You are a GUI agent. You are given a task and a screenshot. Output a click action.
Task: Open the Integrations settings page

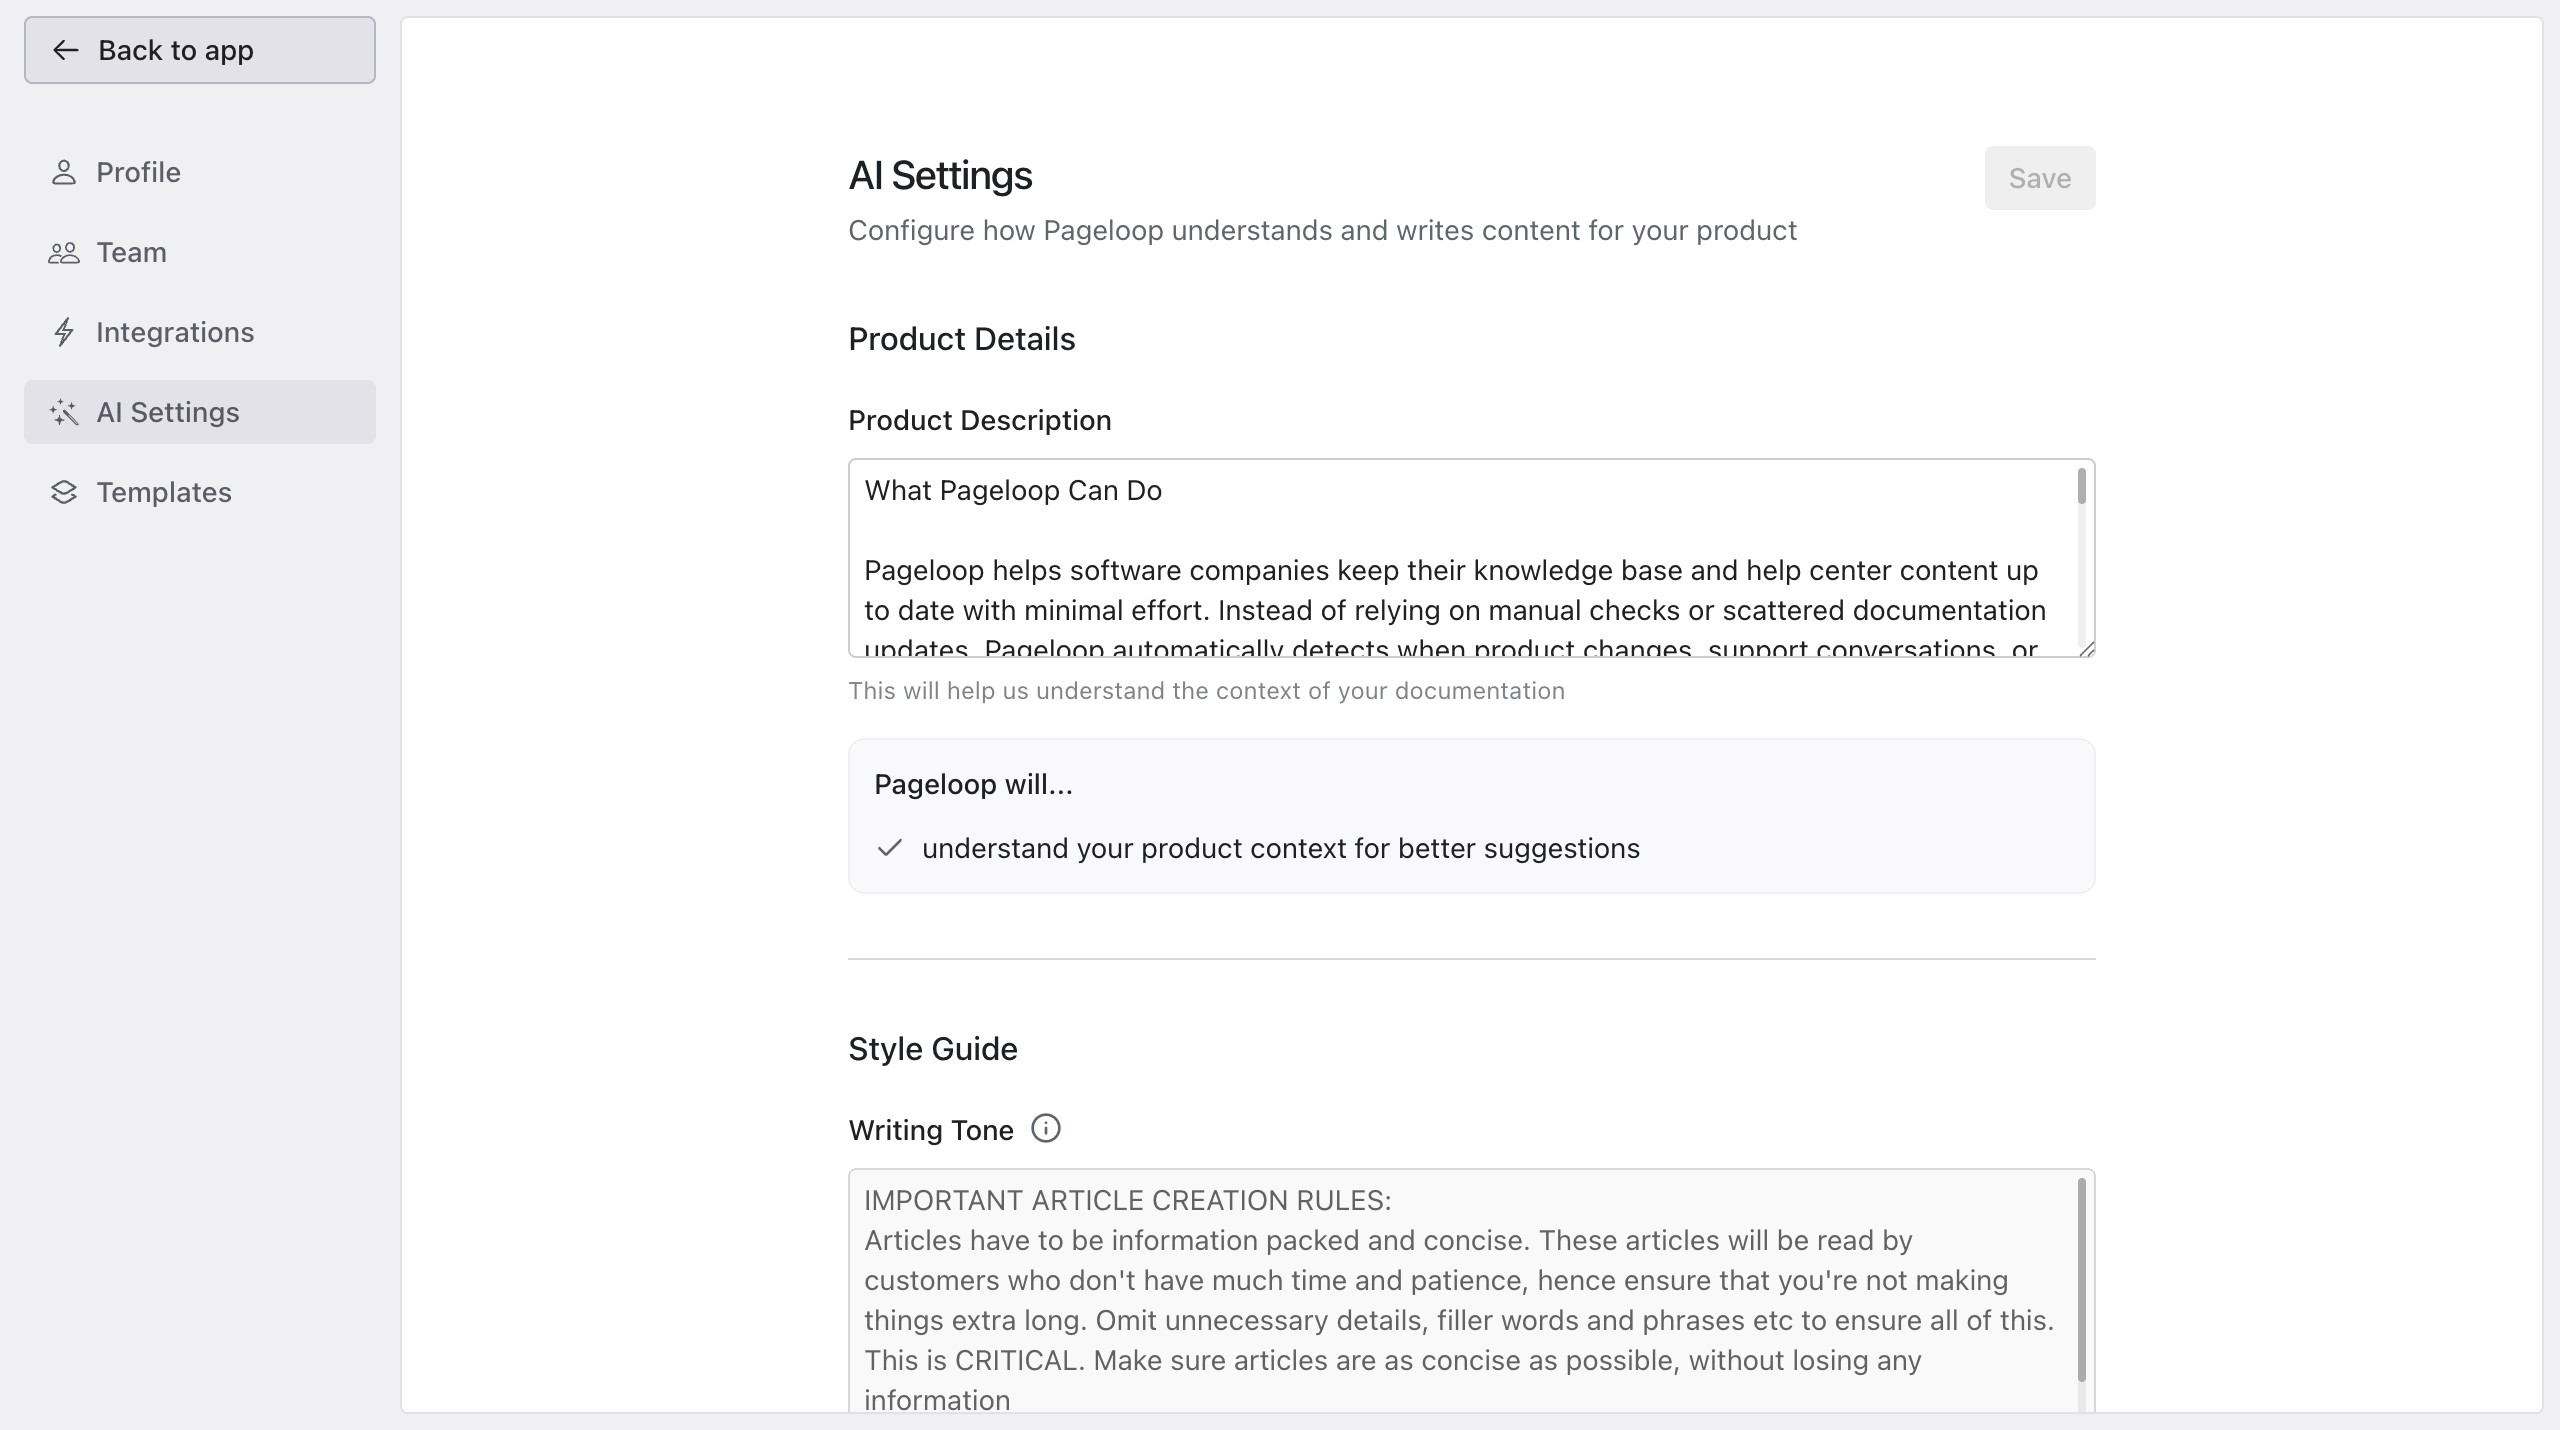(x=200, y=332)
